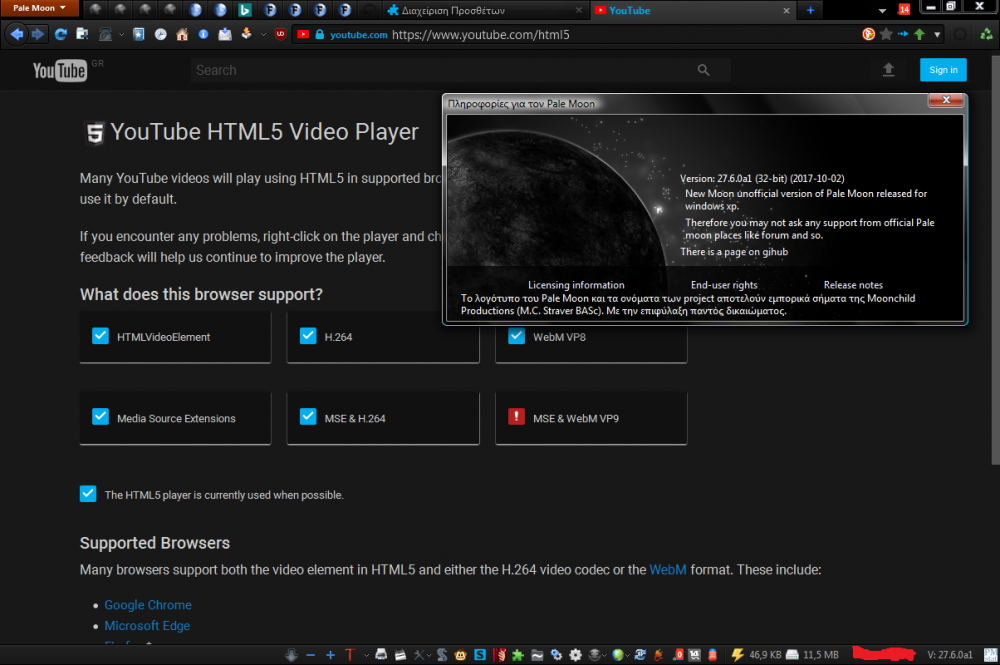The width and height of the screenshot is (1000, 665).
Task: Click the YouTube icon in the toolbar
Action: click(x=303, y=33)
